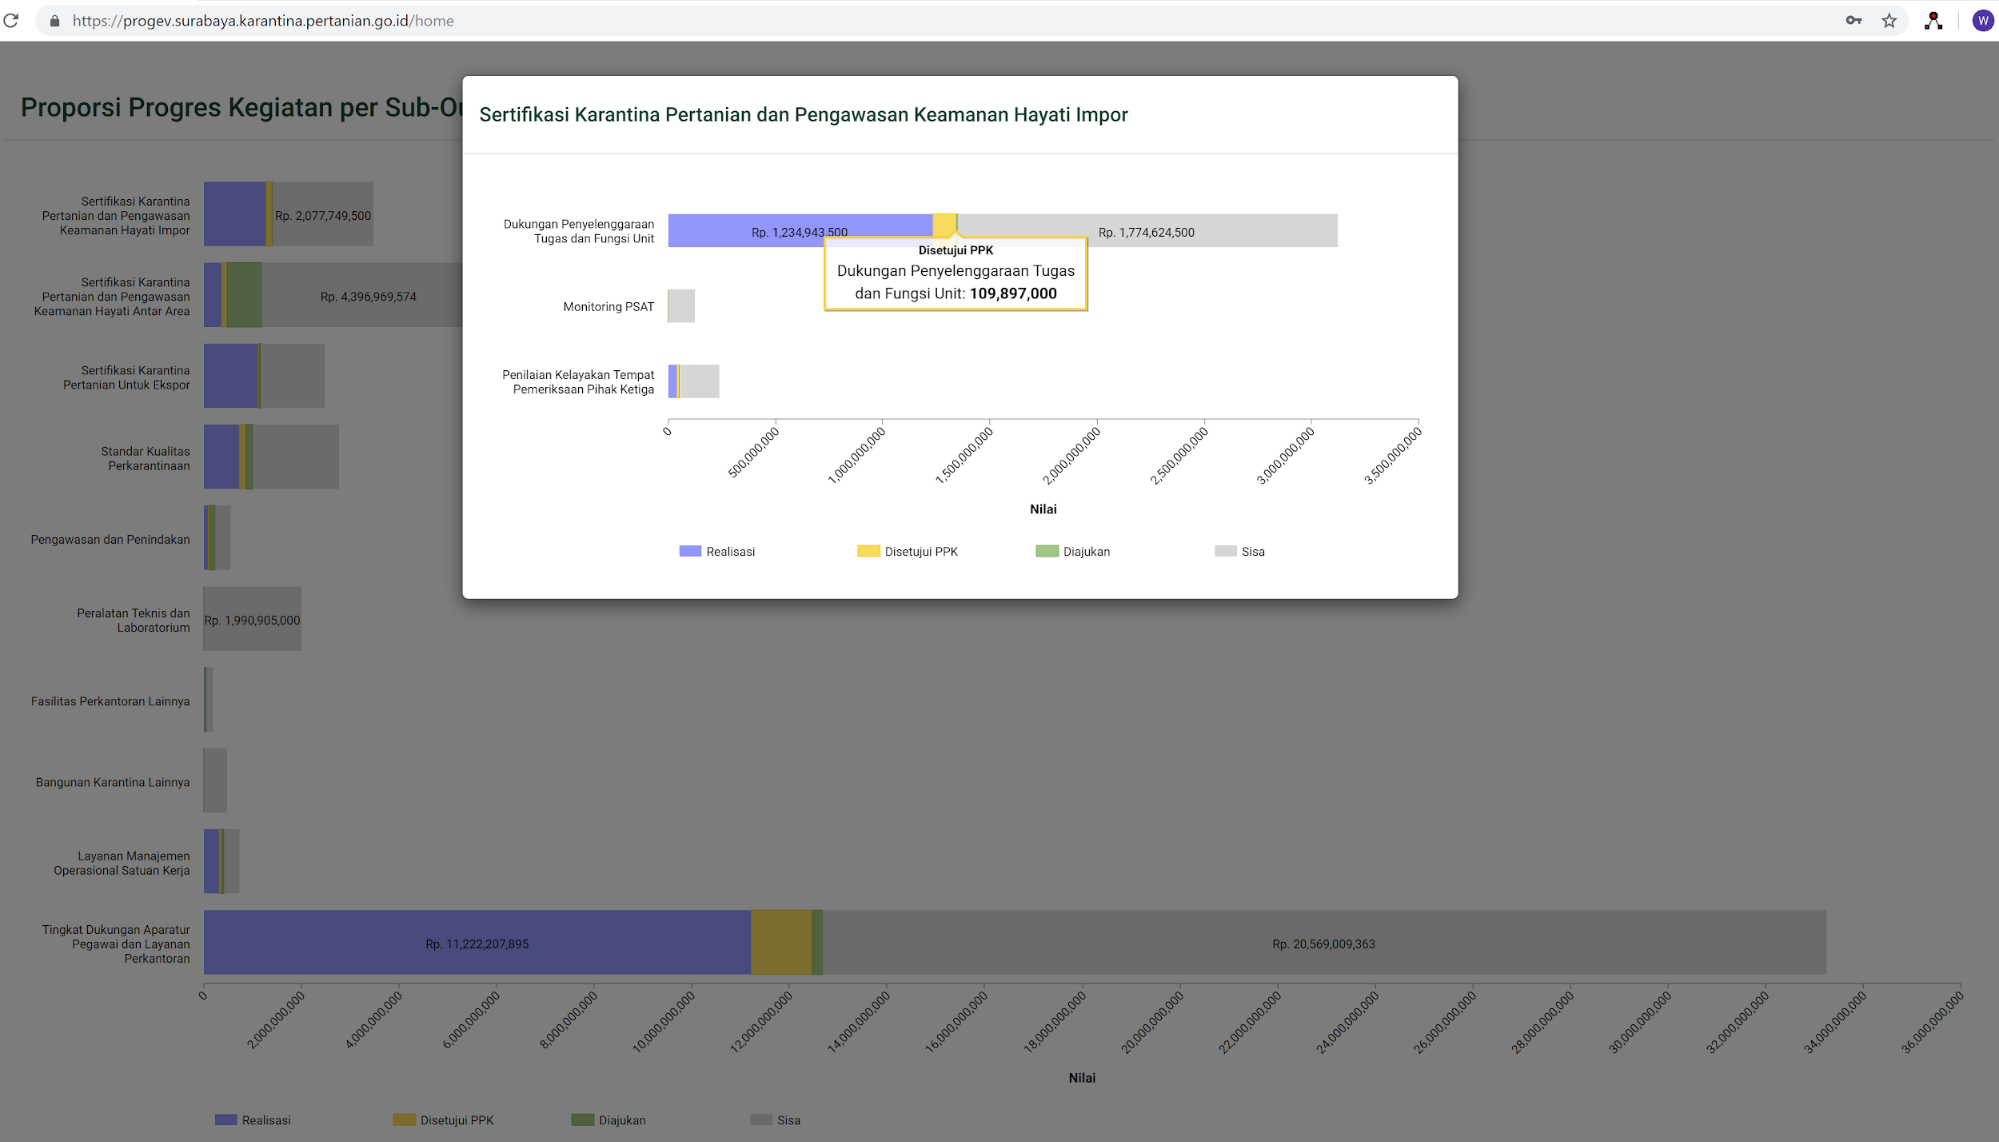Click the yellow Disetujui PPK bar segment
Image resolution: width=1999 pixels, height=1142 pixels.
[x=943, y=224]
